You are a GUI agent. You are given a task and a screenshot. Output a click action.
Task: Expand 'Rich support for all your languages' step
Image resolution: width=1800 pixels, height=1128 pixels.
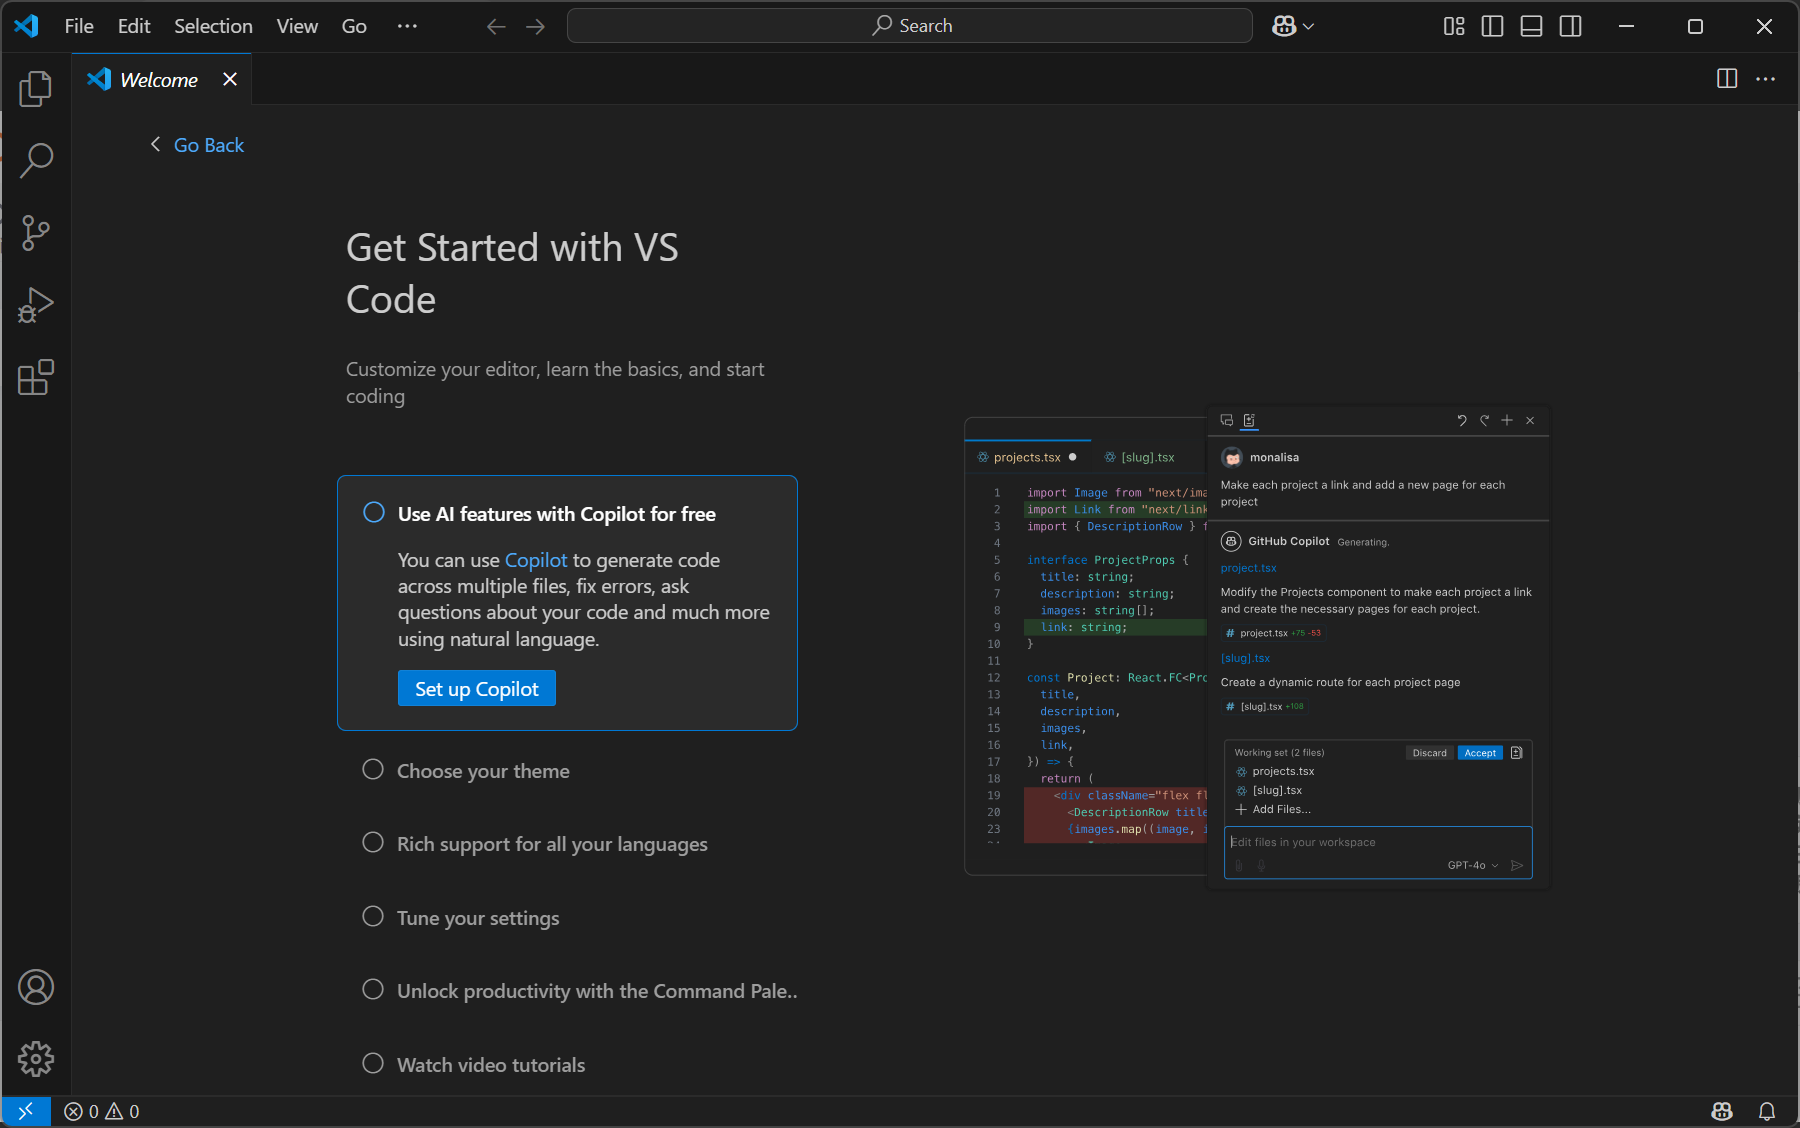click(552, 844)
